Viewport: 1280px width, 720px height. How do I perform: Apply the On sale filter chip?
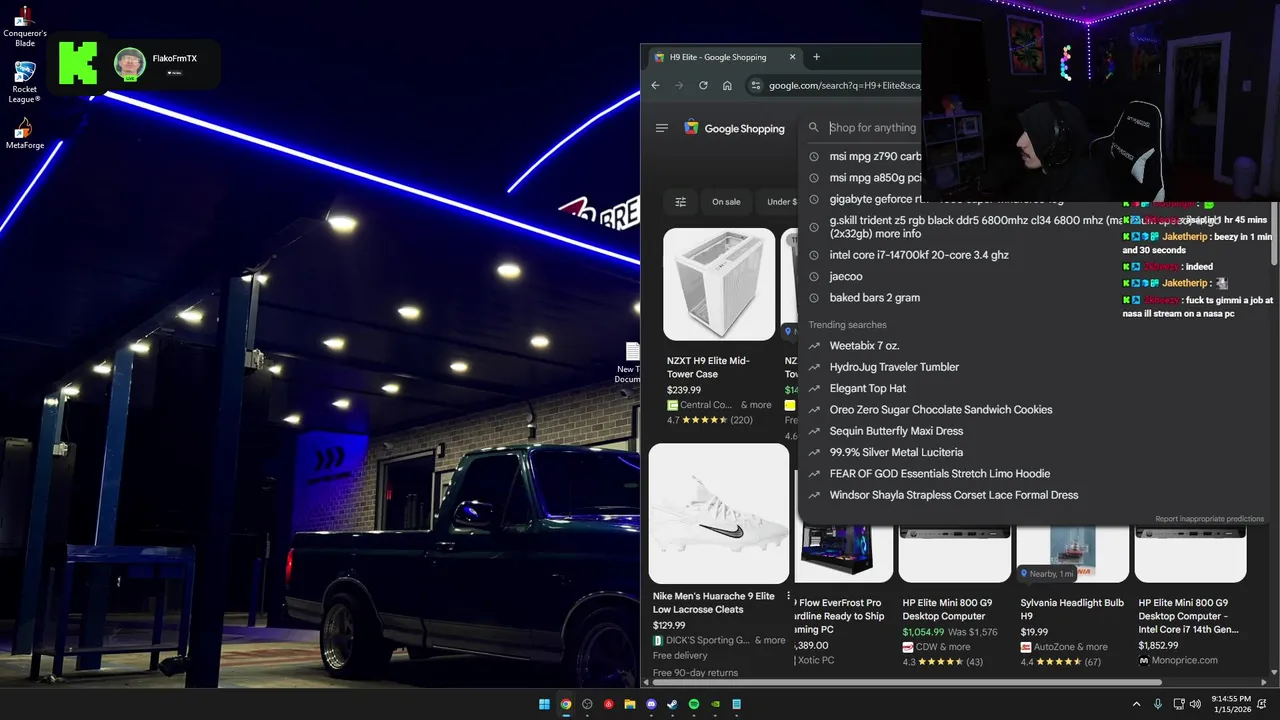coord(726,202)
